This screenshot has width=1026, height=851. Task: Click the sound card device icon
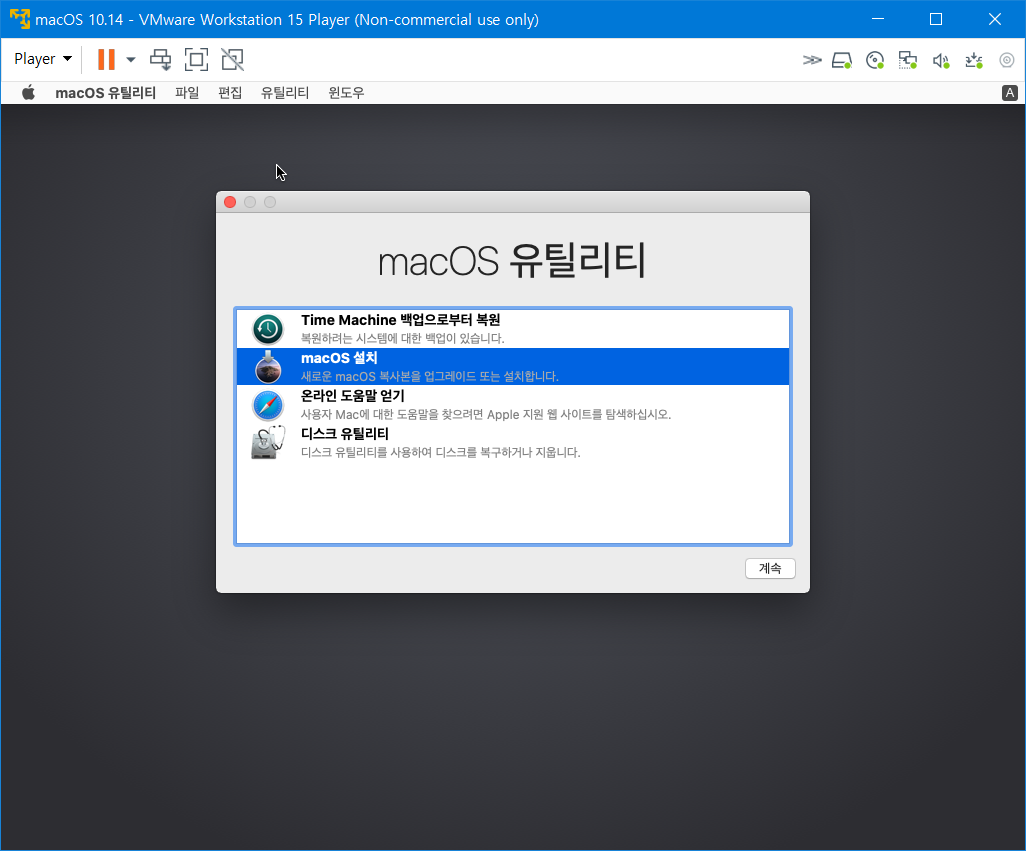click(941, 61)
